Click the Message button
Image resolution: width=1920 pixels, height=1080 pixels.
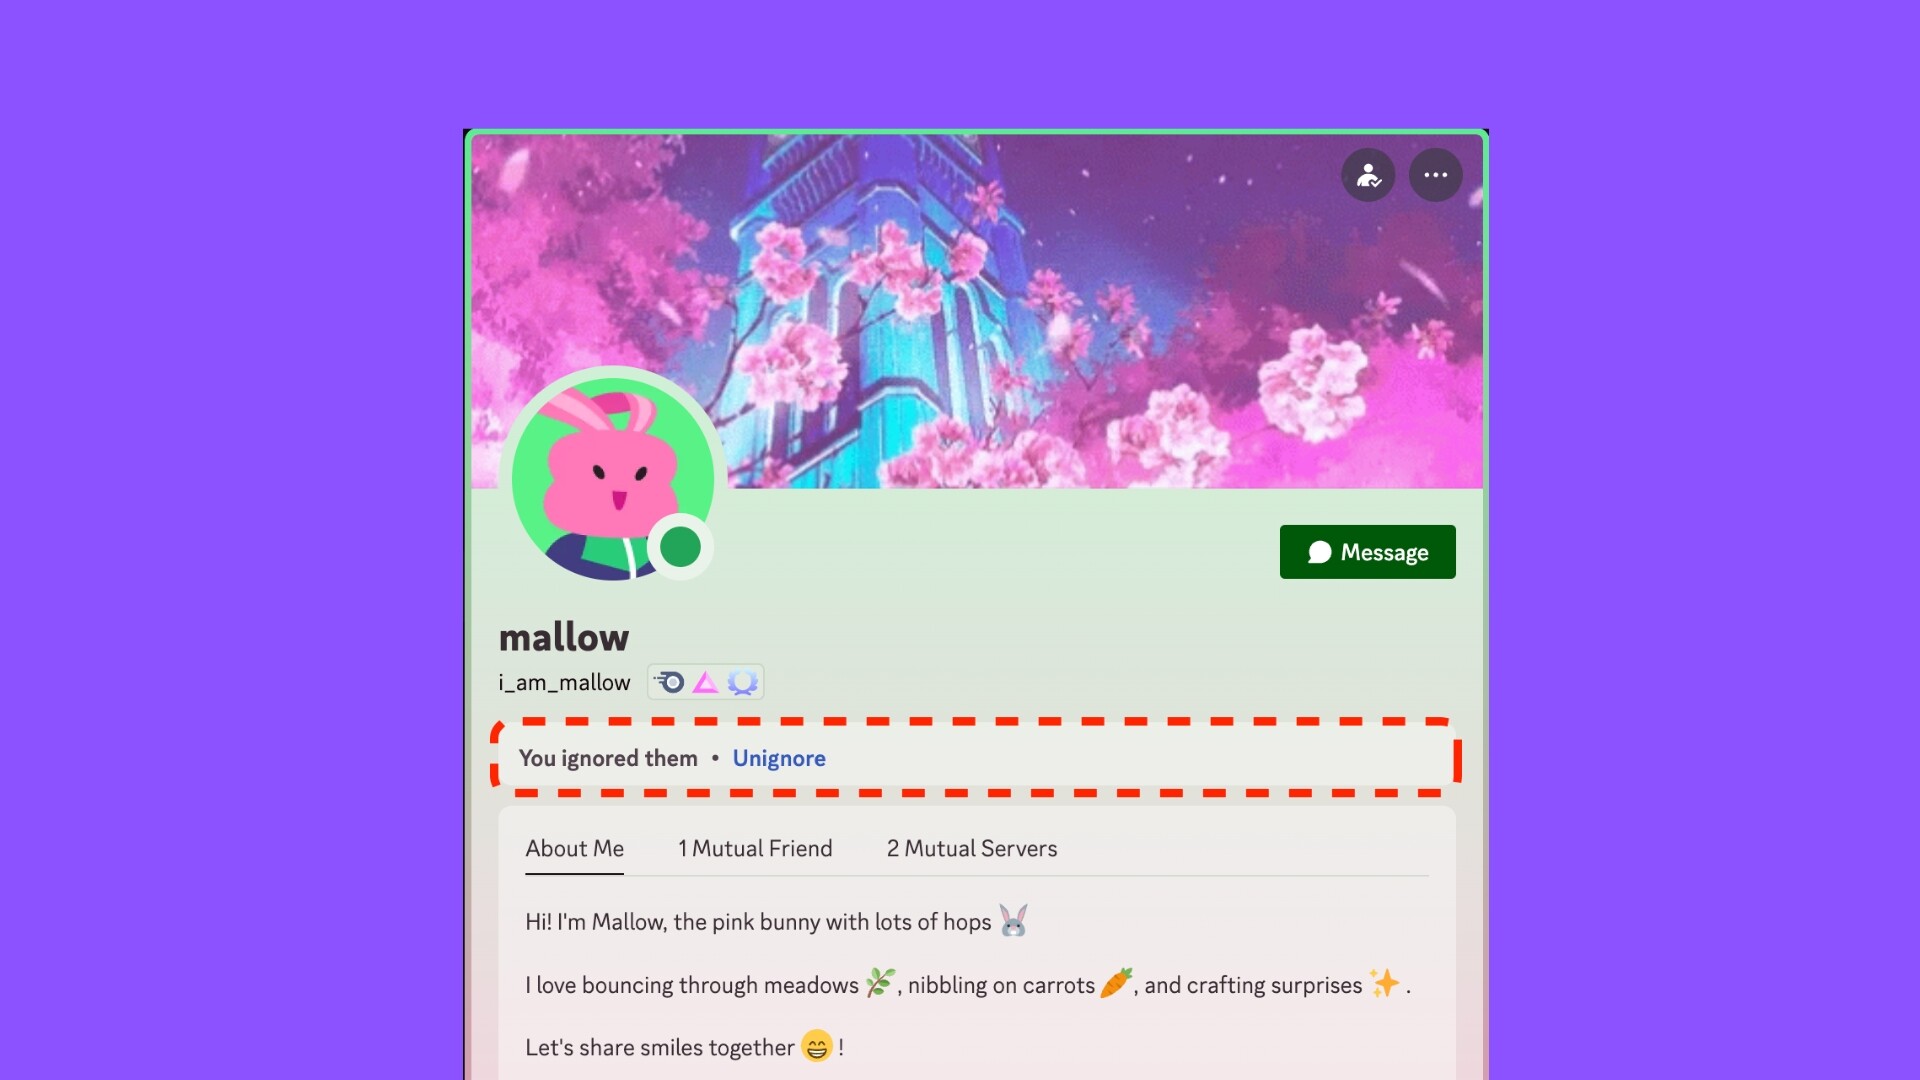tap(1367, 551)
